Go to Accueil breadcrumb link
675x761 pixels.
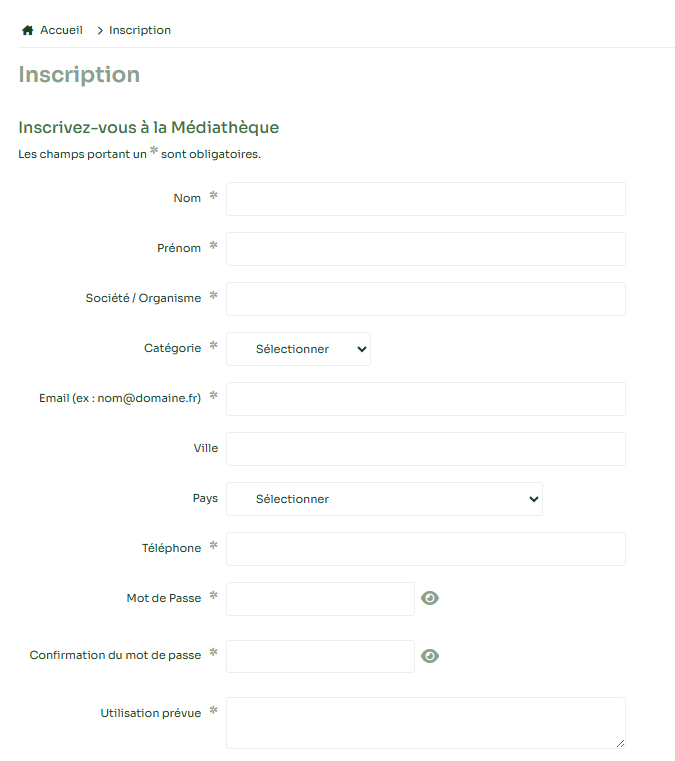click(x=61, y=30)
